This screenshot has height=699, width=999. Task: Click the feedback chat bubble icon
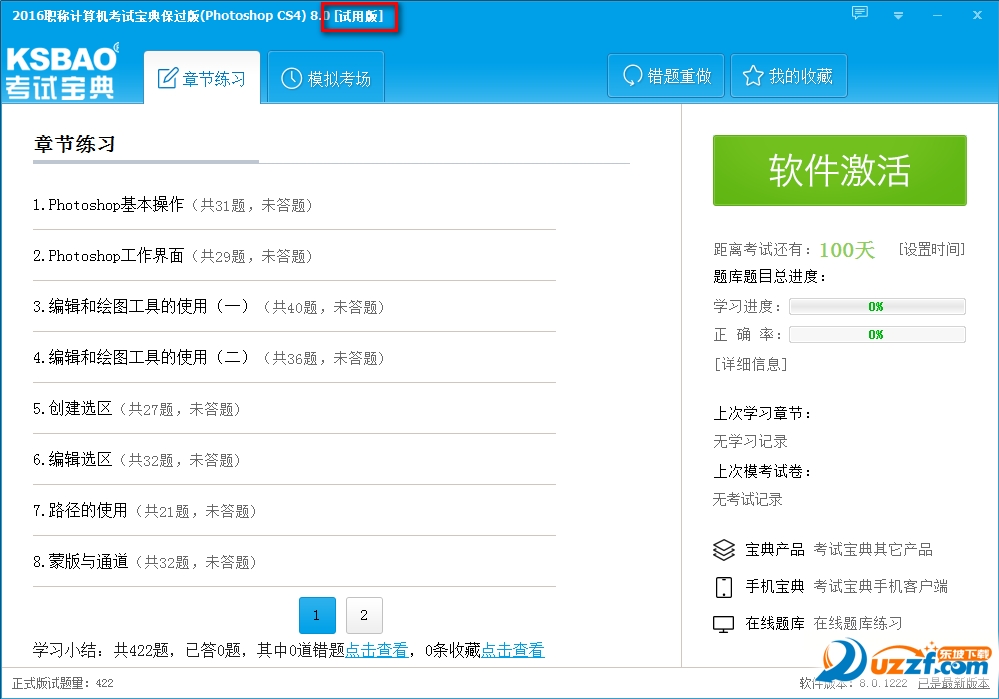point(859,13)
